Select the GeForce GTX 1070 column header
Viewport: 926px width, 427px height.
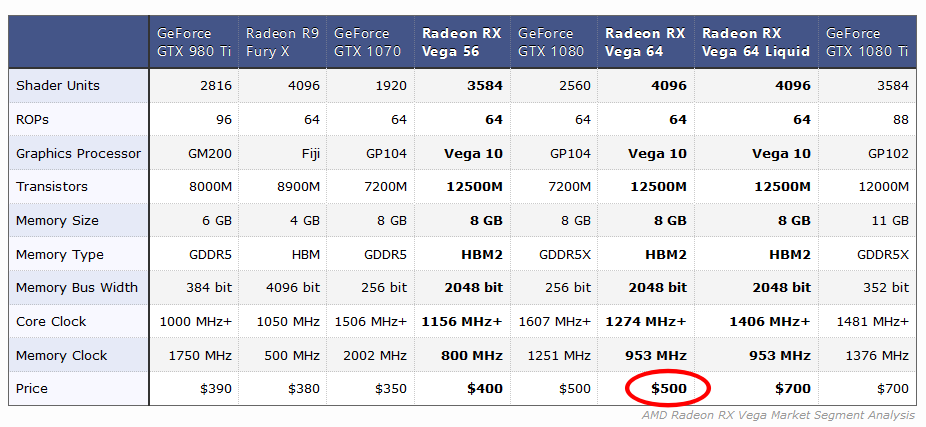click(367, 43)
